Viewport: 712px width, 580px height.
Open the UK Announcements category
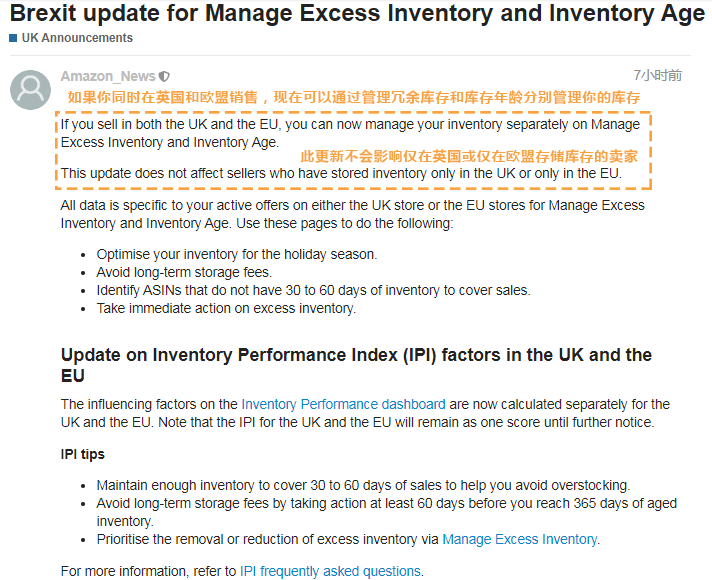(x=77, y=38)
